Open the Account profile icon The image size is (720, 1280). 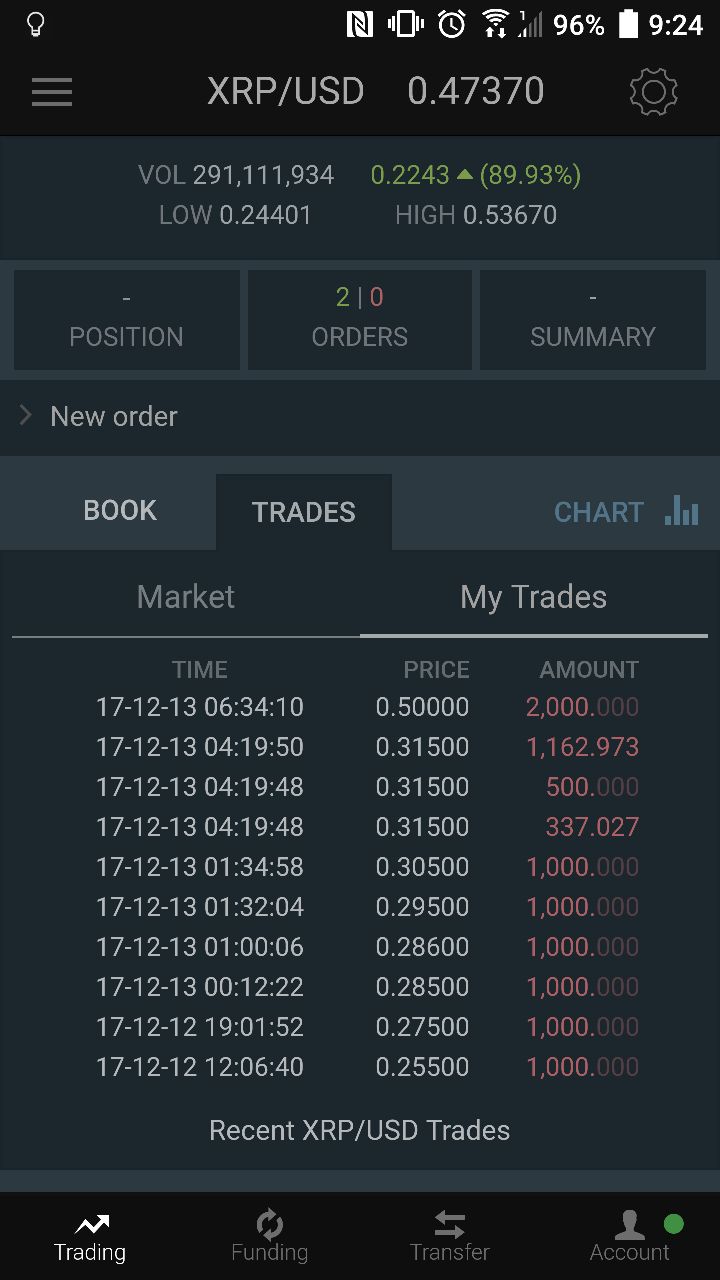click(629, 1224)
